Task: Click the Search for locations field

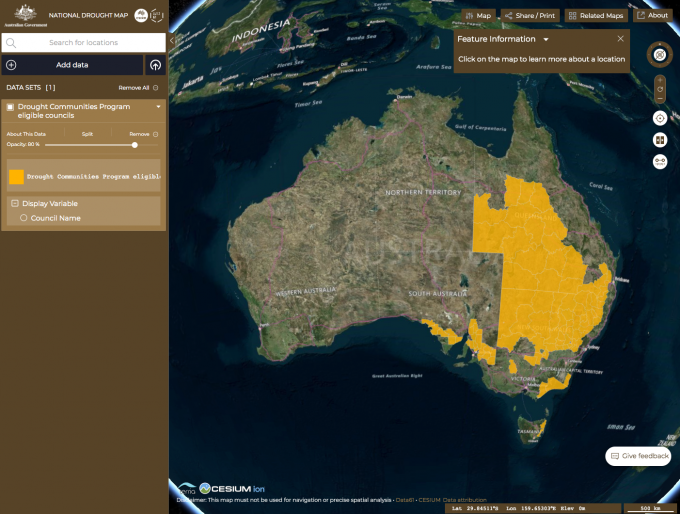Action: (84, 43)
